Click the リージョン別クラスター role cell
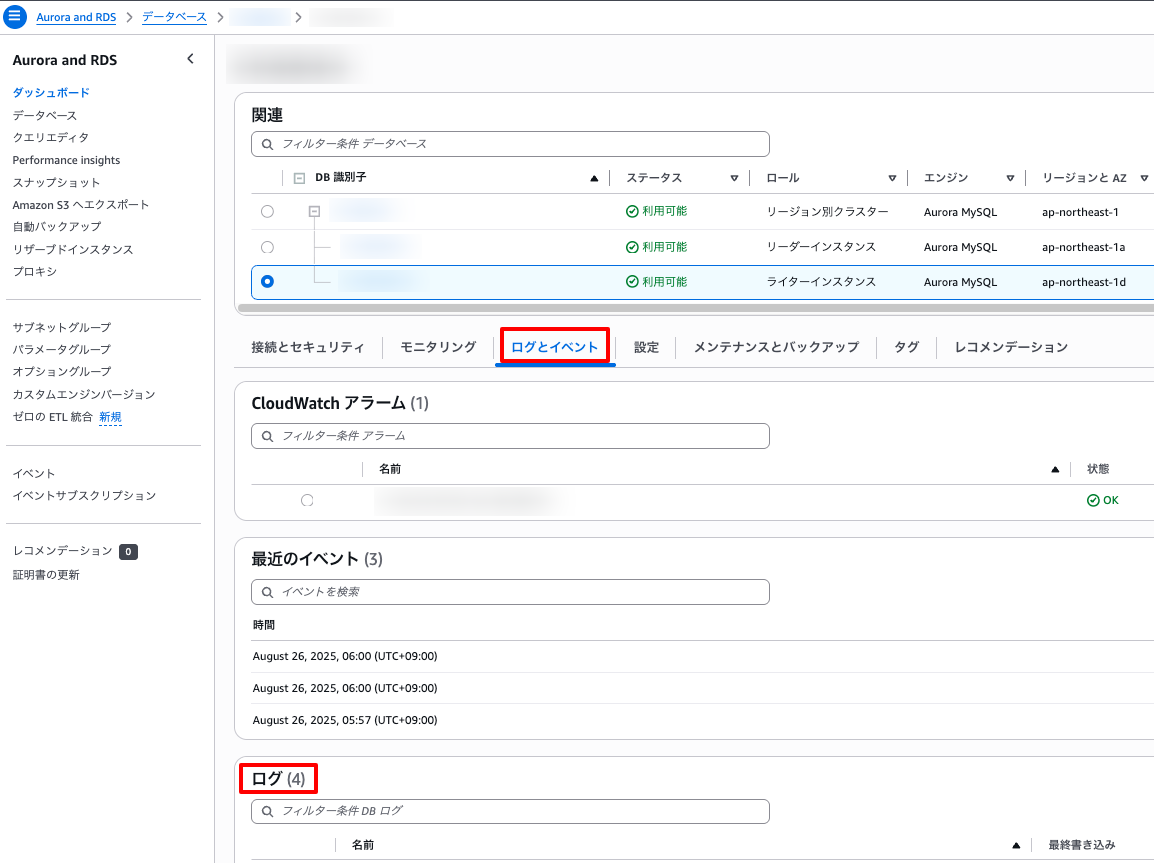 click(x=828, y=212)
